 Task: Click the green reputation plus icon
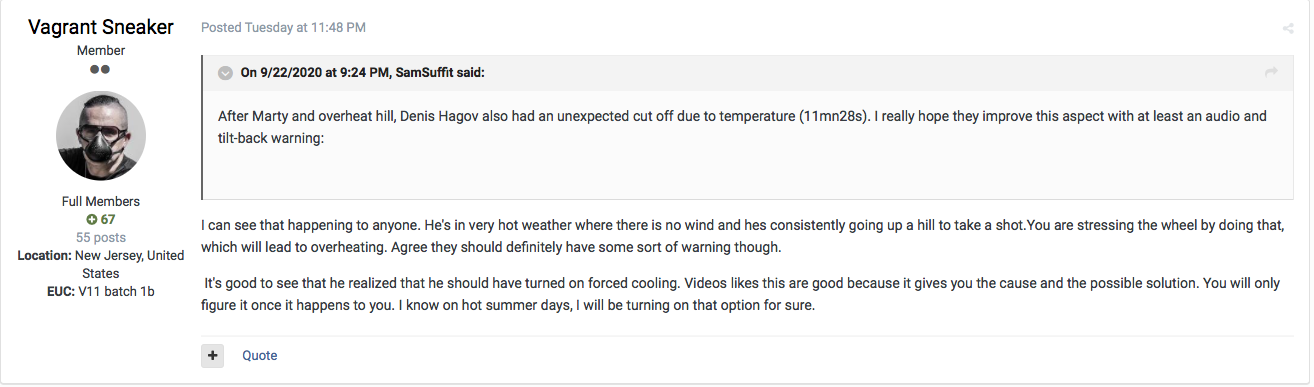click(x=92, y=219)
